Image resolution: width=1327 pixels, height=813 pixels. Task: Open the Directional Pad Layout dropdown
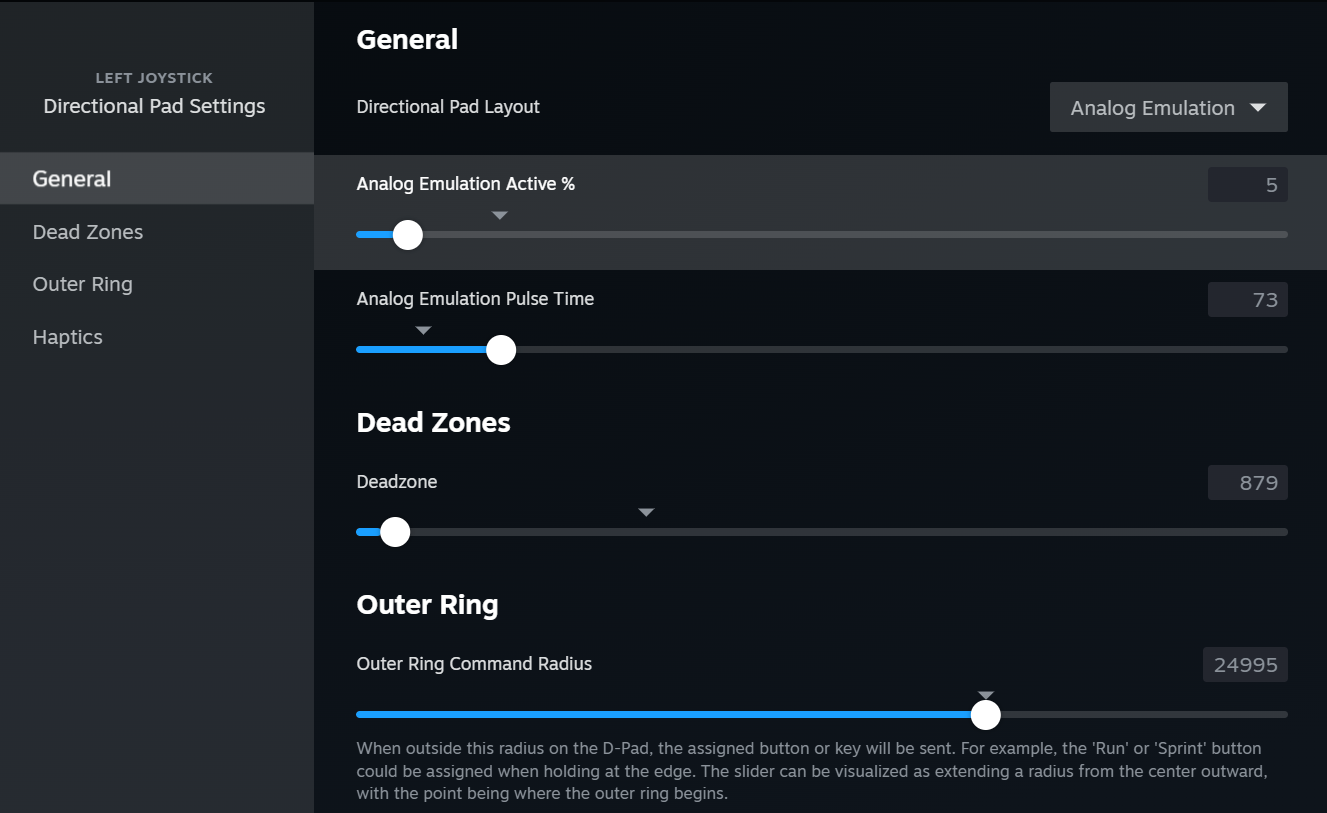point(1168,107)
